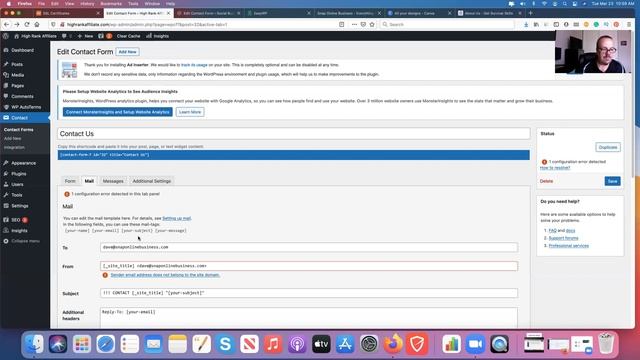
Task: Open the Firefox hamburger menu
Action: coord(629,24)
